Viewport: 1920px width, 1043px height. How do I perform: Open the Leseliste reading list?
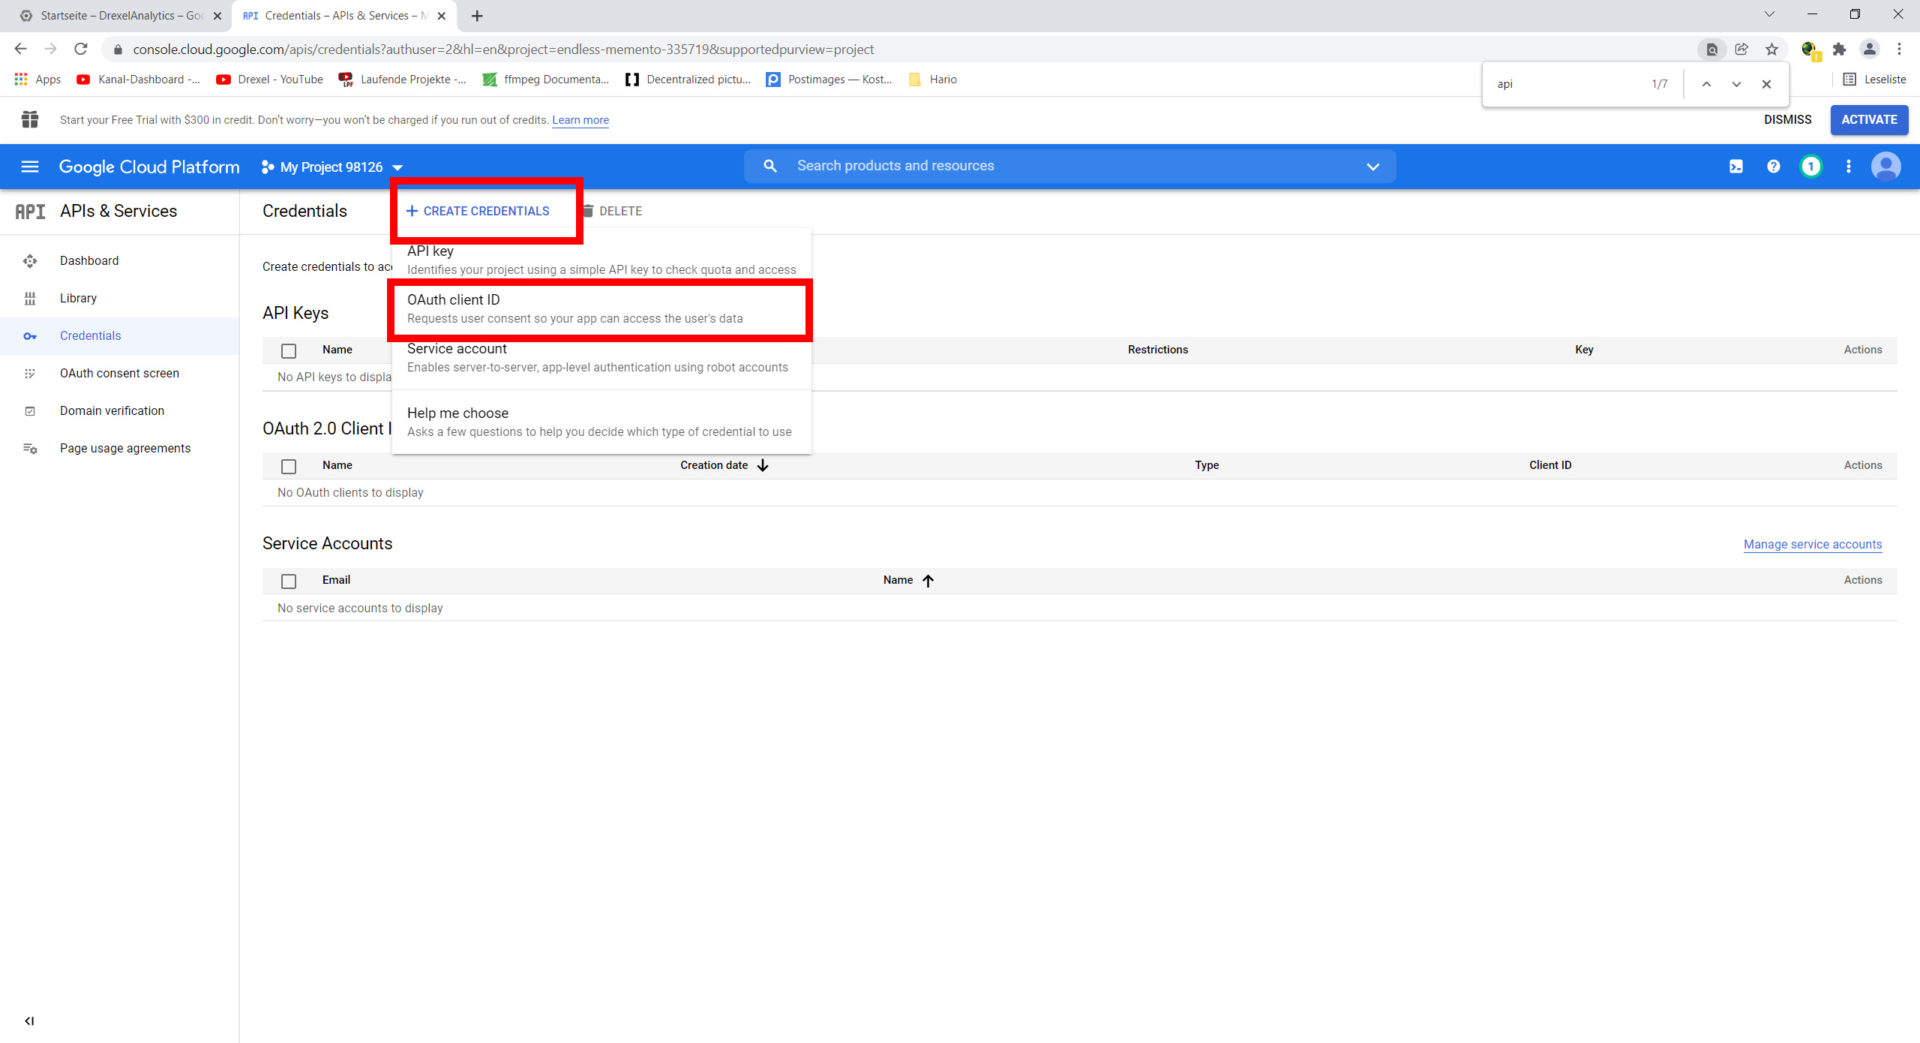coord(1874,80)
